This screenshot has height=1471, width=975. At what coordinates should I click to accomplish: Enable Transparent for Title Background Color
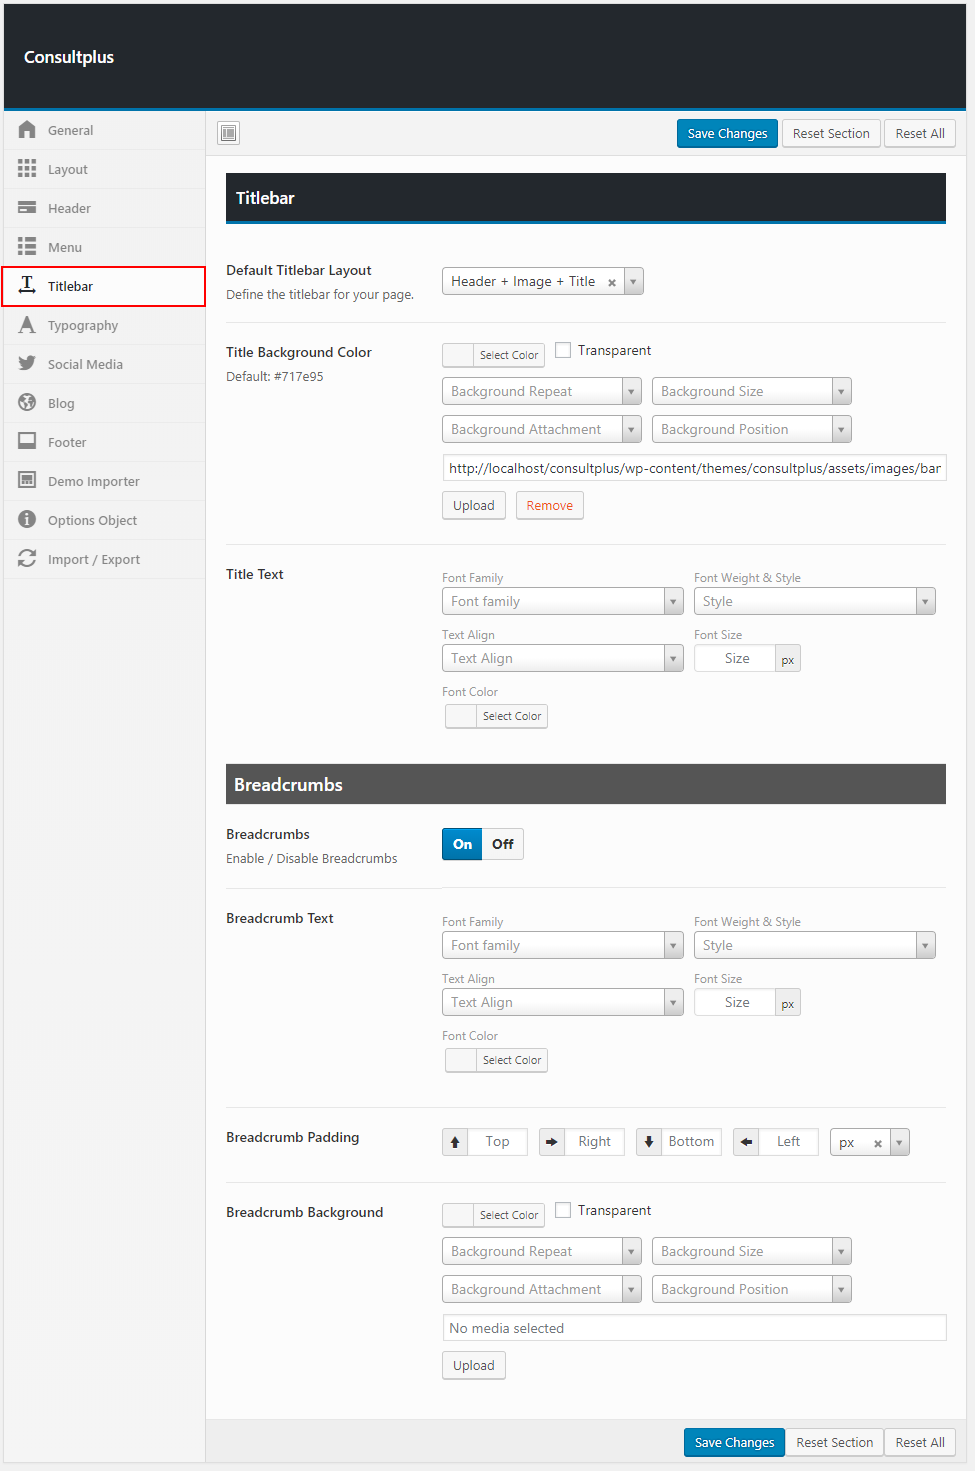pos(563,350)
